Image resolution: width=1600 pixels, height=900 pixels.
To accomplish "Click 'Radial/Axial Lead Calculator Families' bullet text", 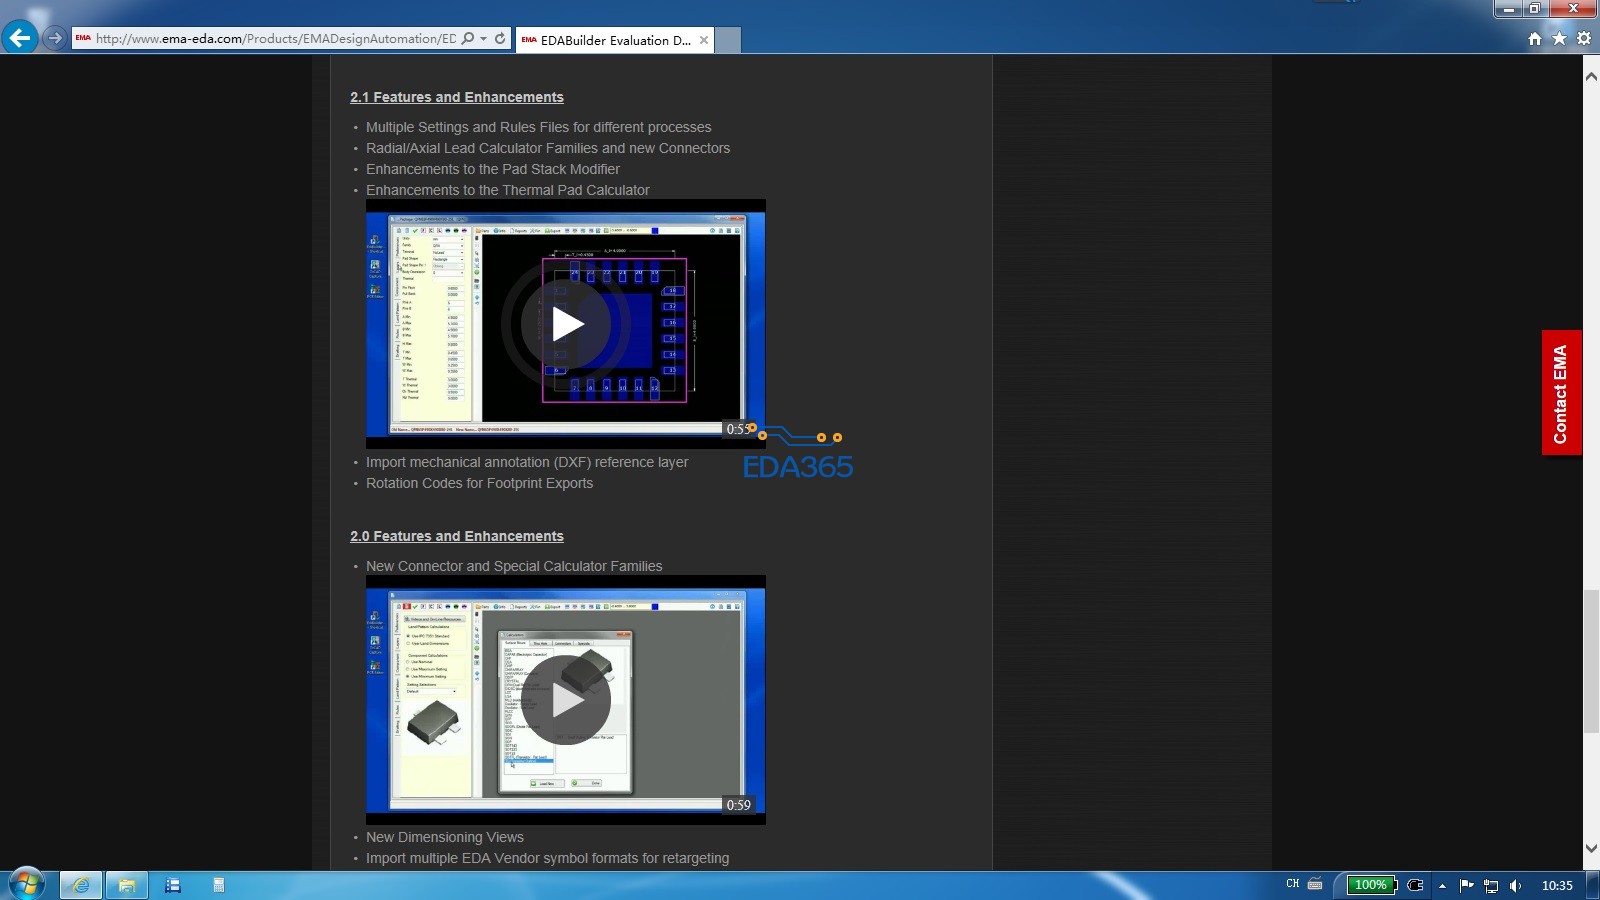I will 548,148.
